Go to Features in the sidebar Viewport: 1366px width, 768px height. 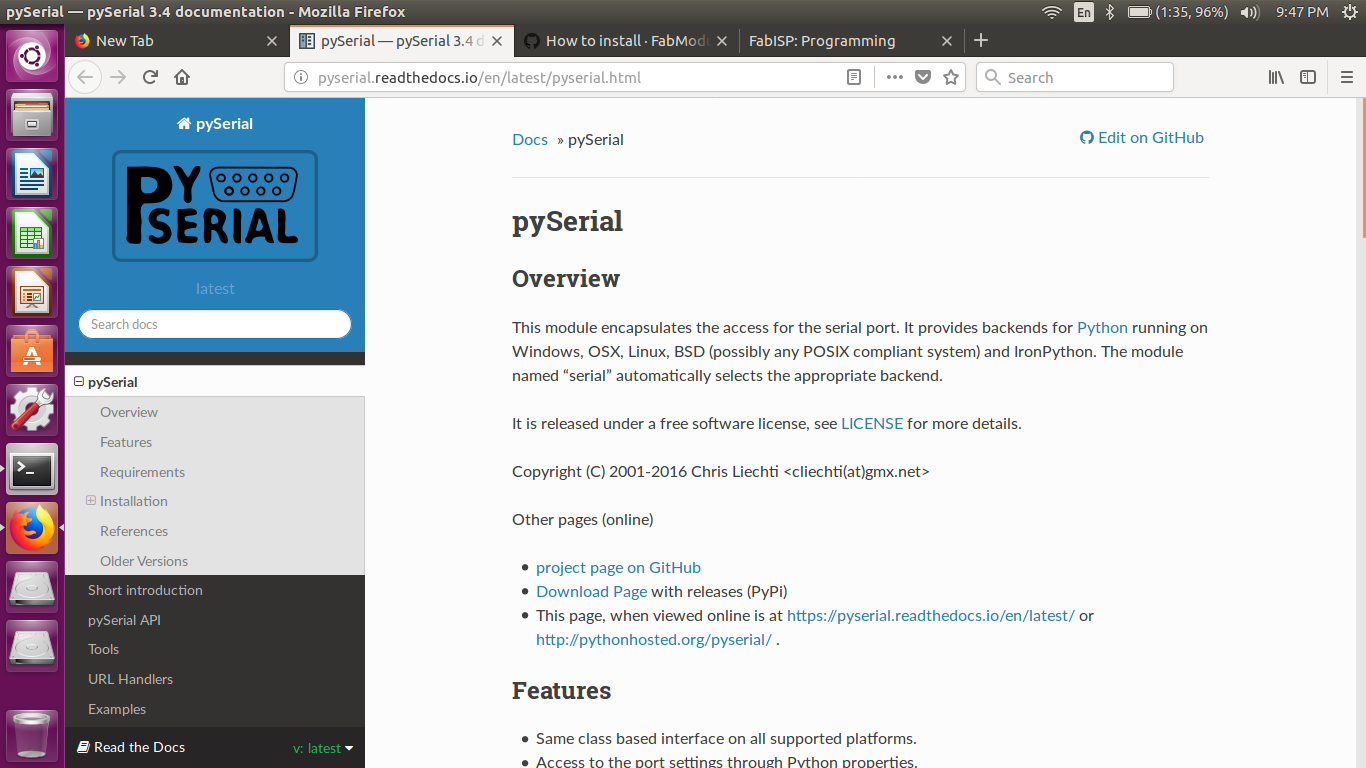126,442
